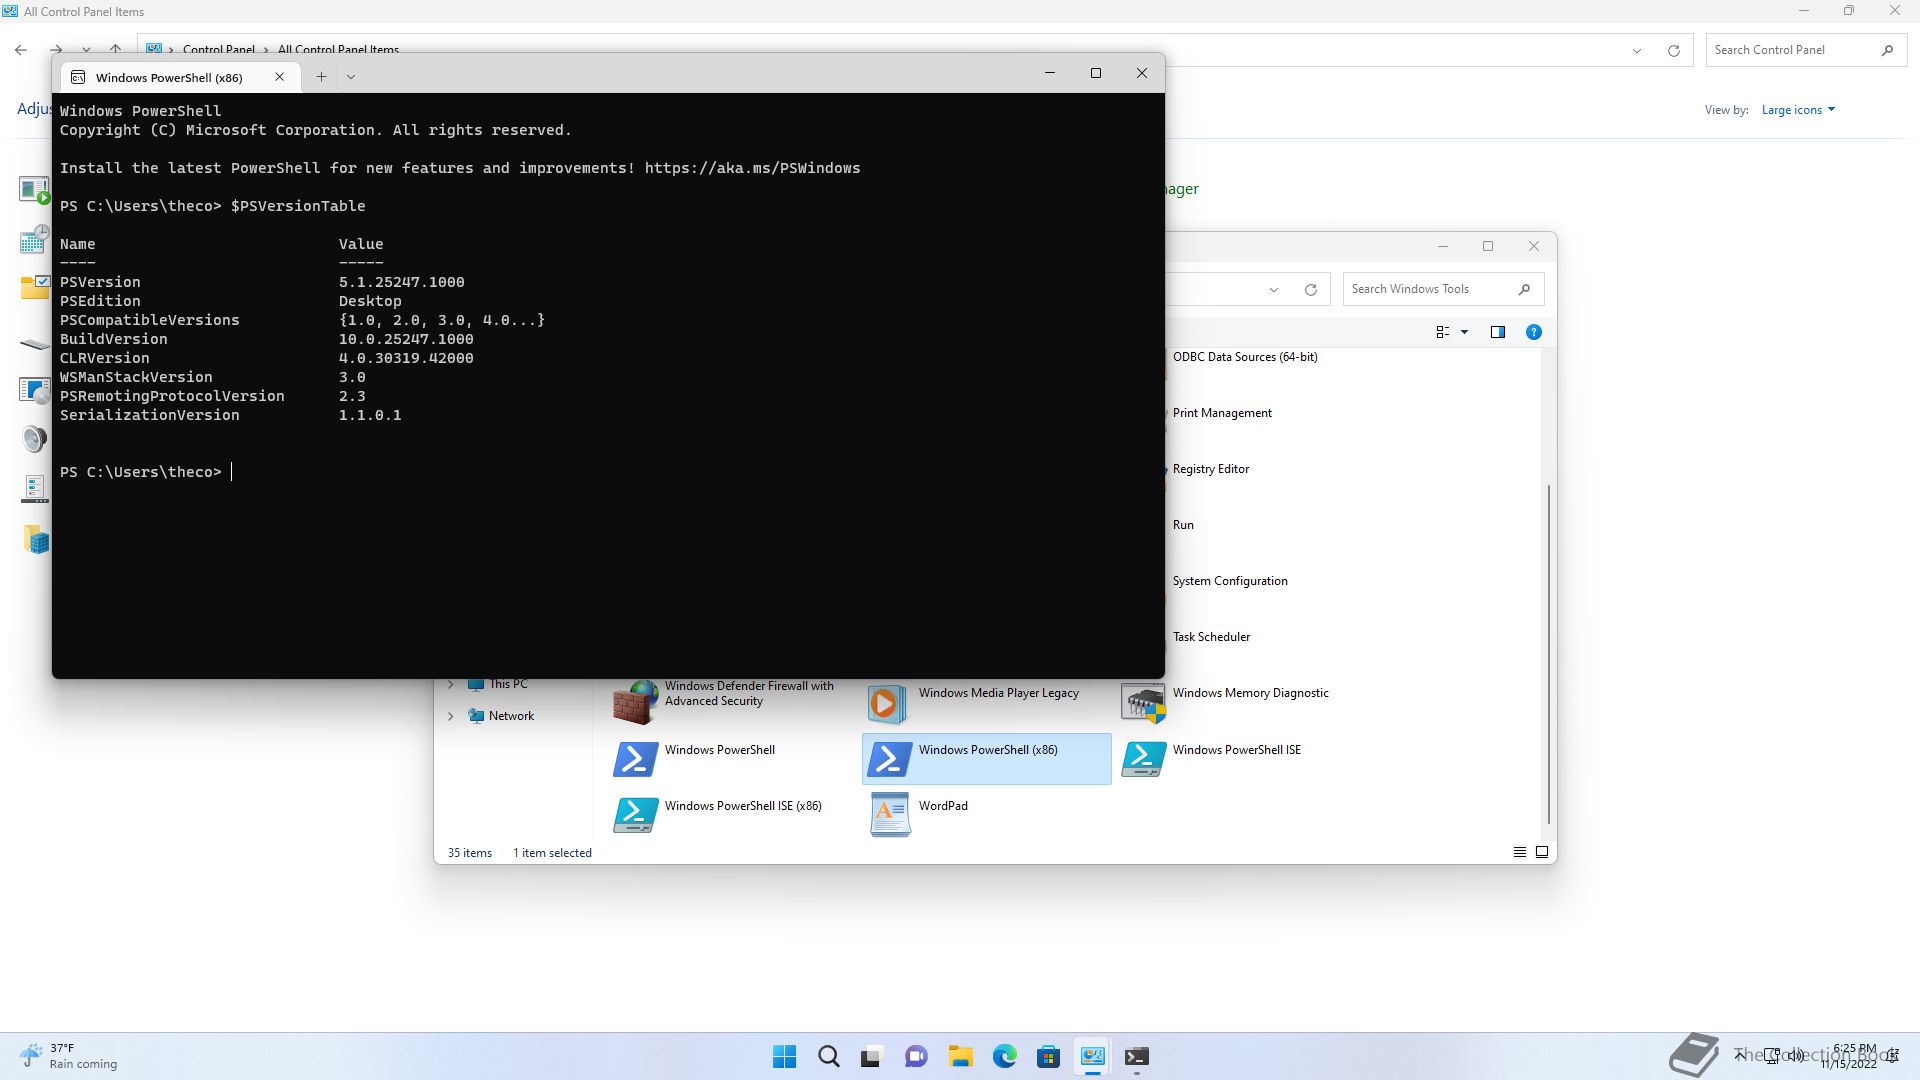This screenshot has height=1080, width=1920.
Task: Expand the Network tree node
Action: click(x=451, y=716)
